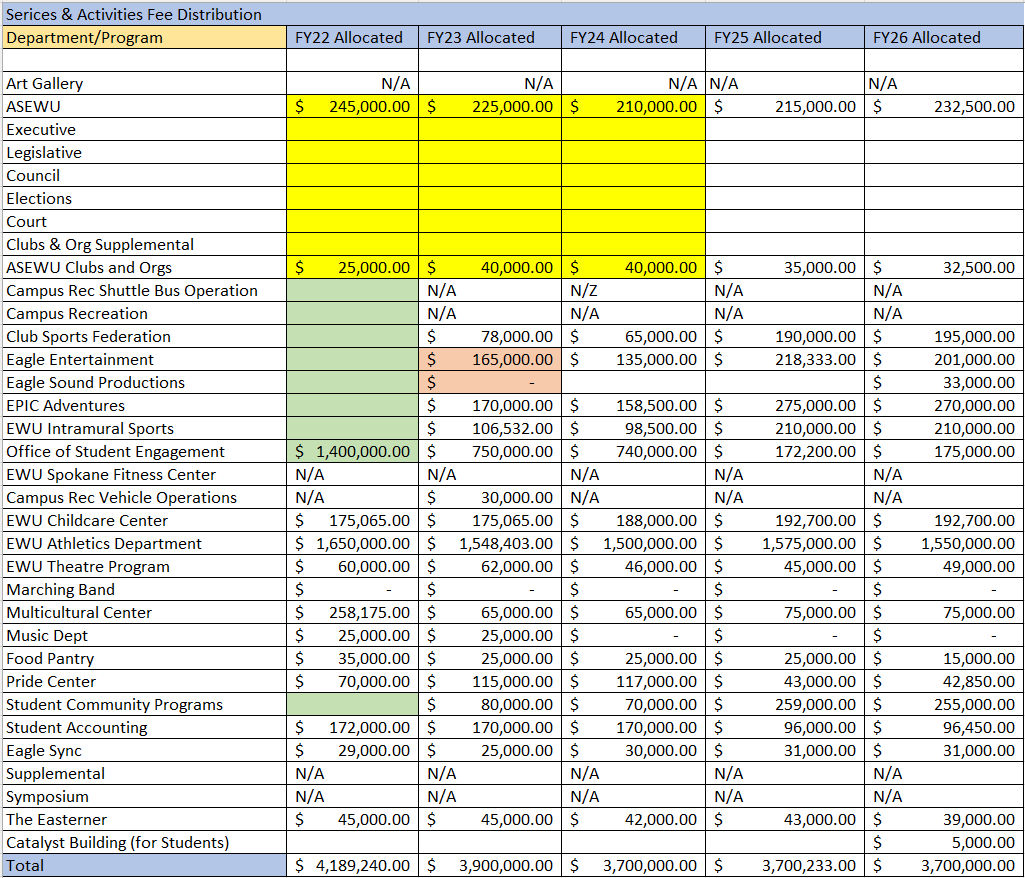Click the 'EWU Athletics Department' row label
The image size is (1025, 878).
(104, 544)
